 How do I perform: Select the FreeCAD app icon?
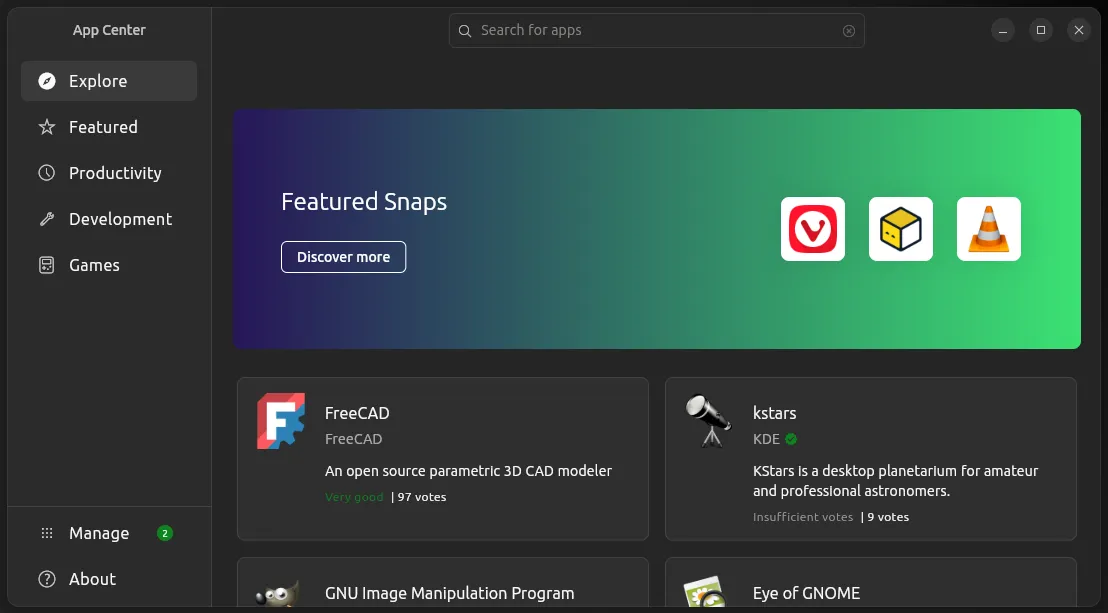click(x=280, y=421)
